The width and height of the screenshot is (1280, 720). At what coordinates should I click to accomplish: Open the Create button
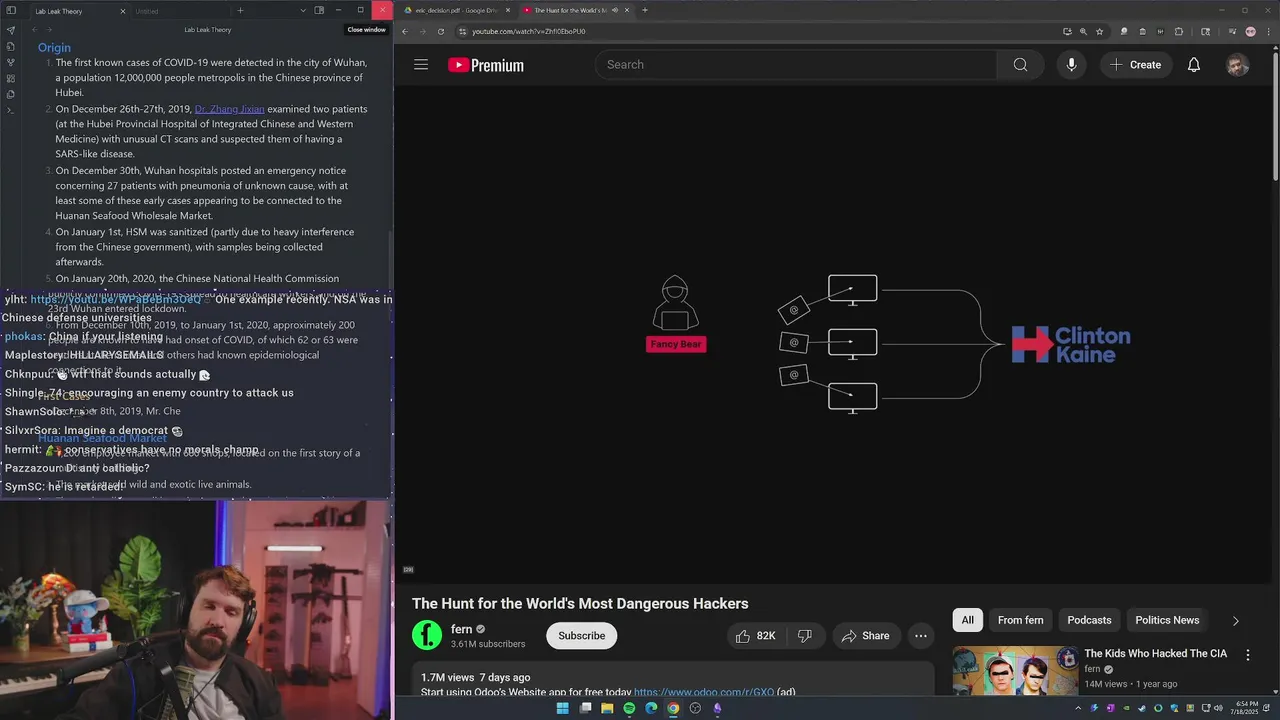point(1135,65)
